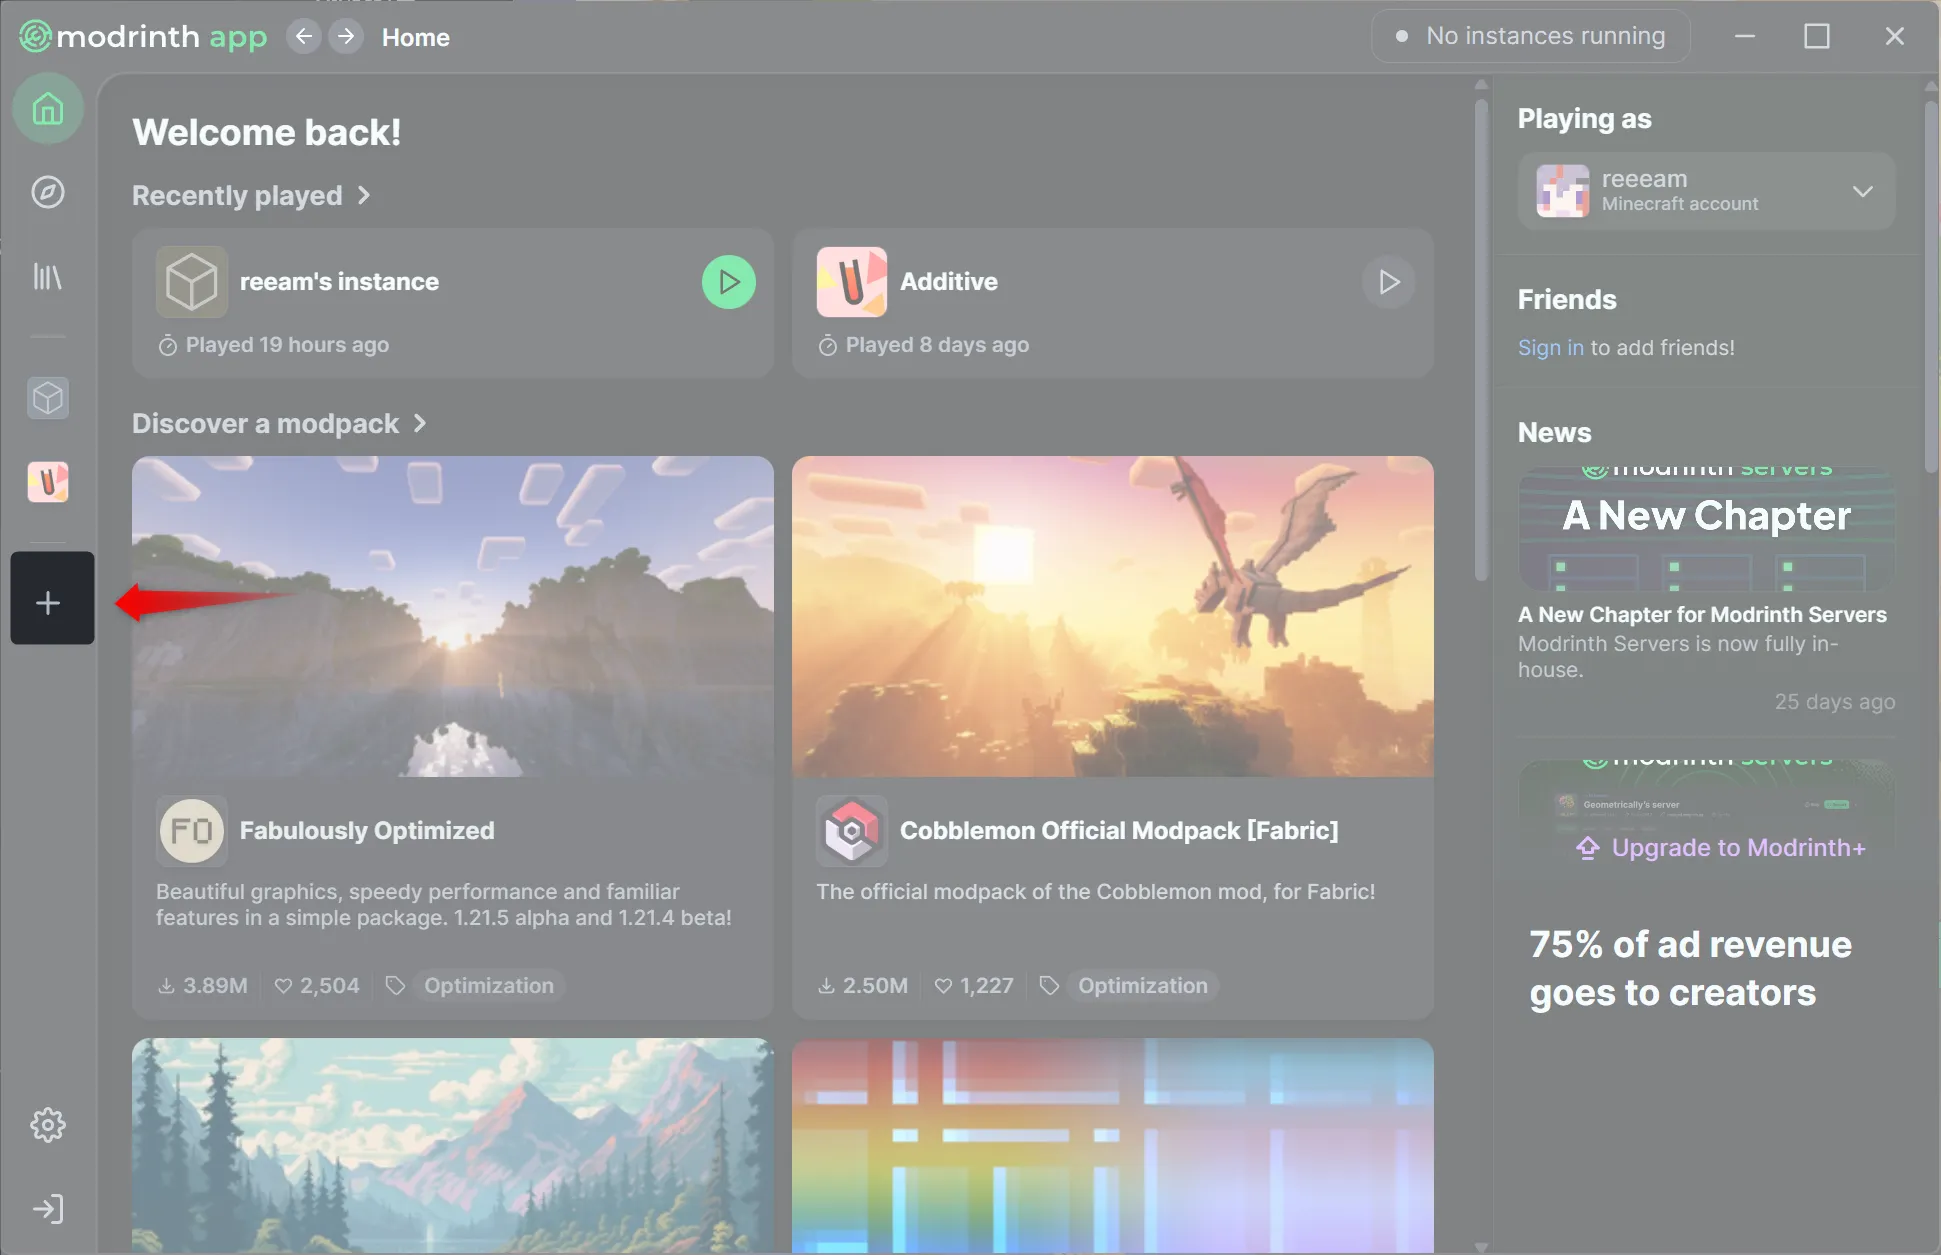Click the plus create instance button

click(x=48, y=602)
